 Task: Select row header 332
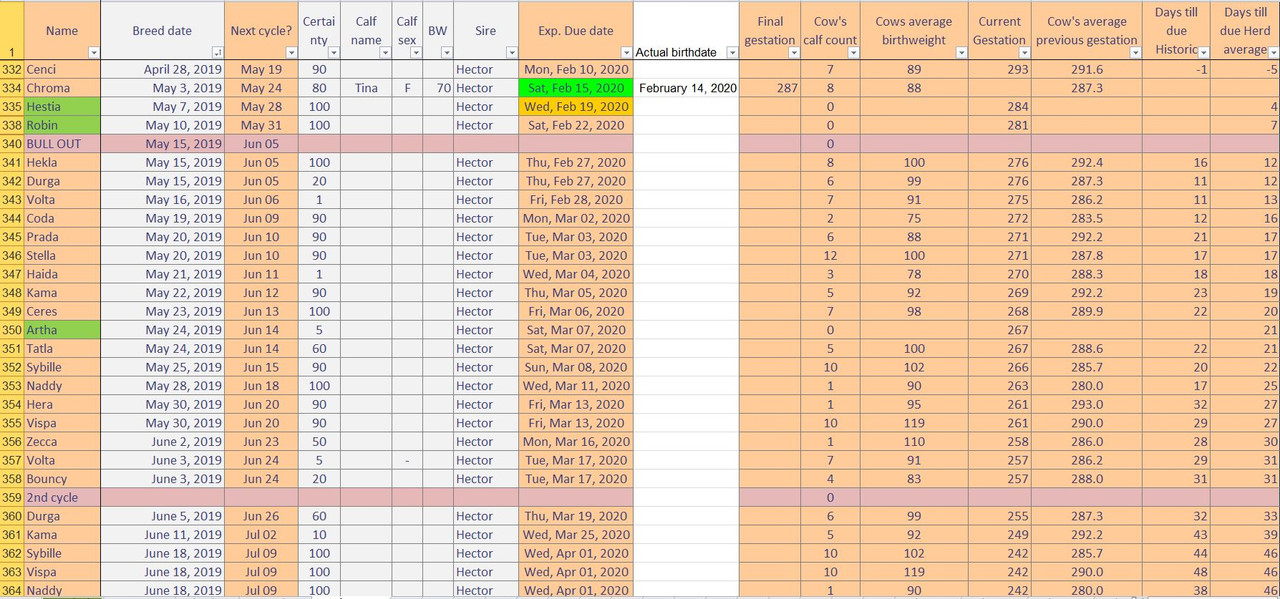(x=11, y=70)
